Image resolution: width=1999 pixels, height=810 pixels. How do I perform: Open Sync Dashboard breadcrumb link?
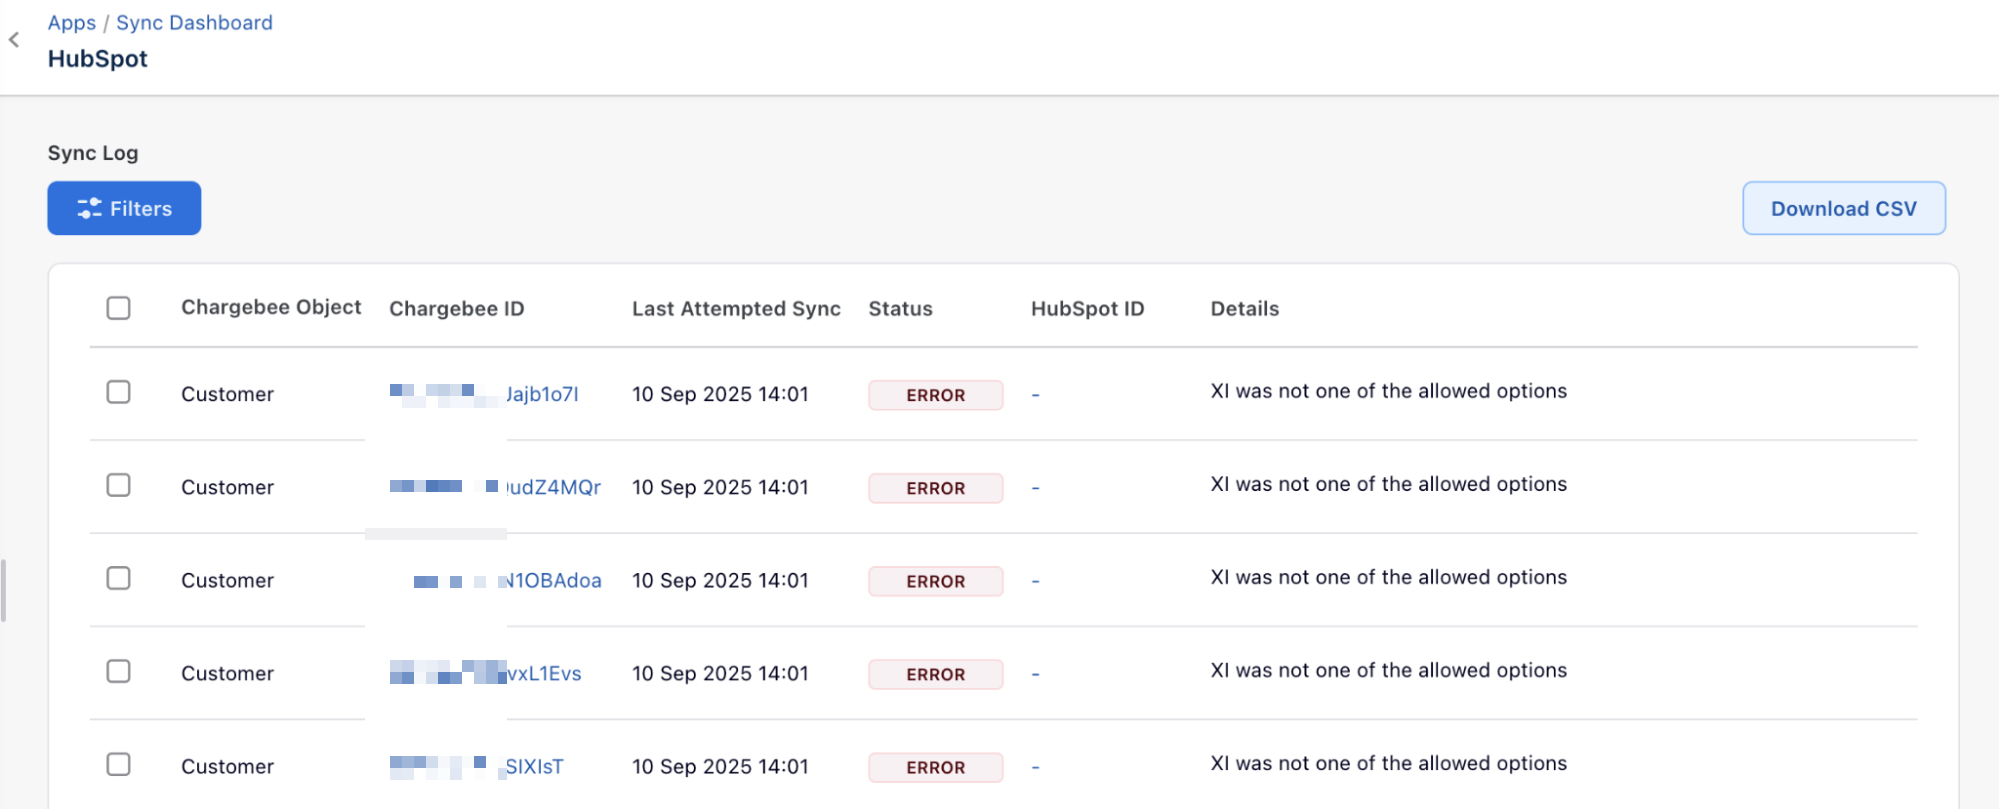pyautogui.click(x=194, y=23)
